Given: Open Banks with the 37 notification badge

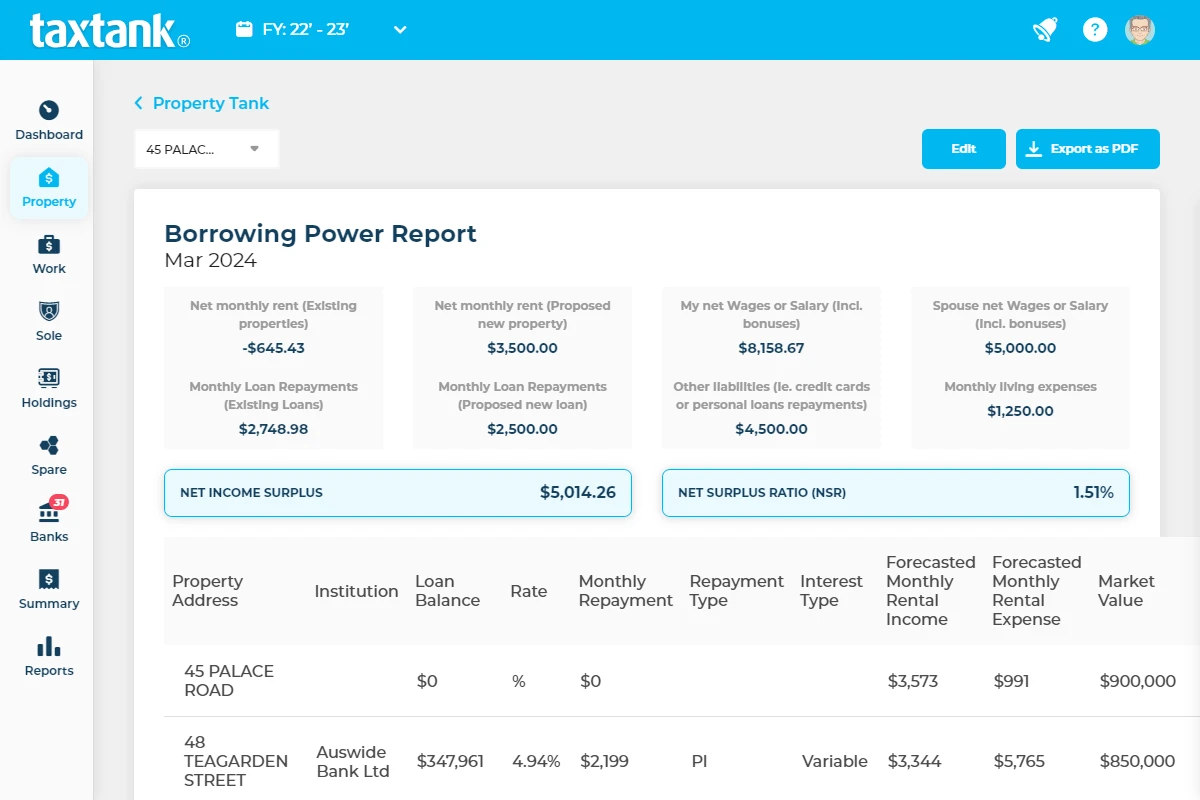Looking at the screenshot, I should [x=48, y=521].
